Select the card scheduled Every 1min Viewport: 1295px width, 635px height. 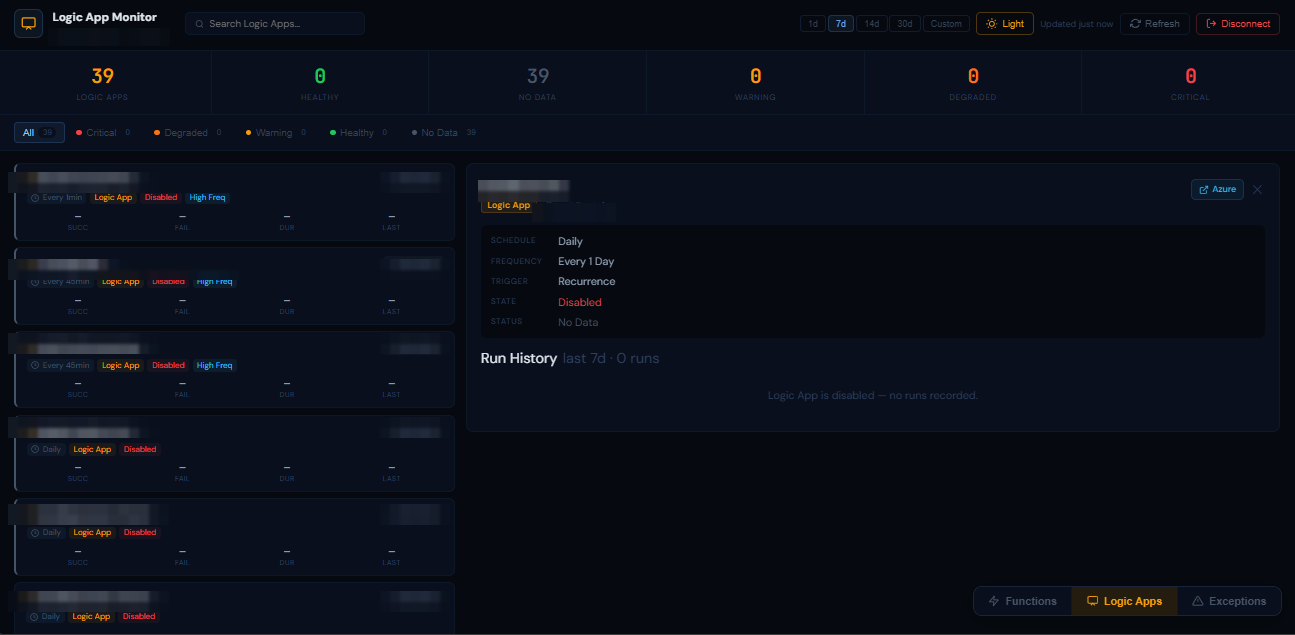[x=234, y=202]
